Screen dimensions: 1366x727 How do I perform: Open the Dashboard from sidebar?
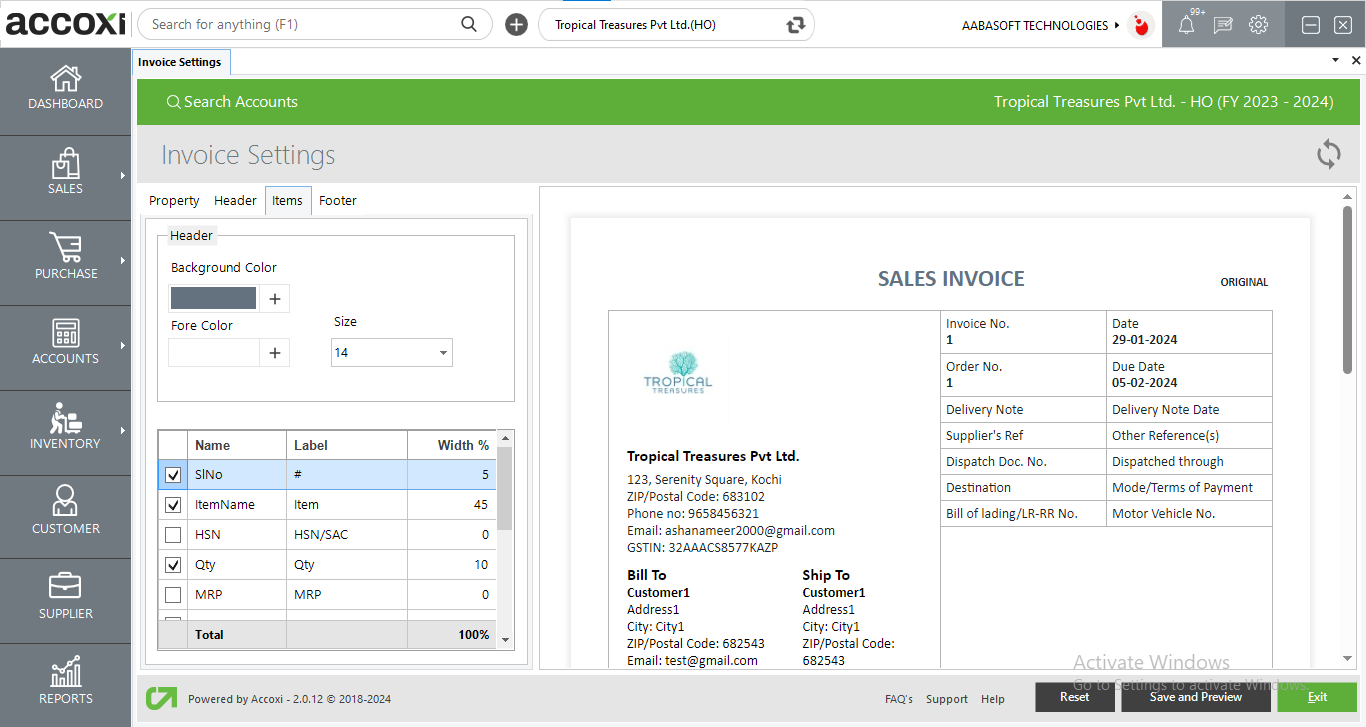65,88
